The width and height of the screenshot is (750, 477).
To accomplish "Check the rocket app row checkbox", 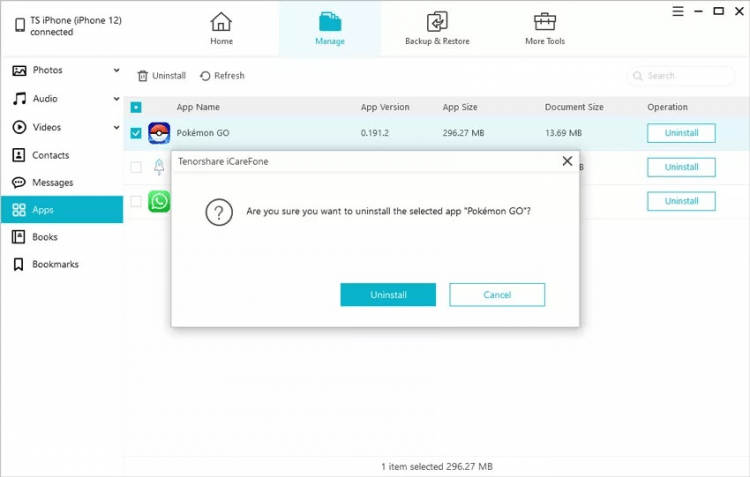I will 136,167.
